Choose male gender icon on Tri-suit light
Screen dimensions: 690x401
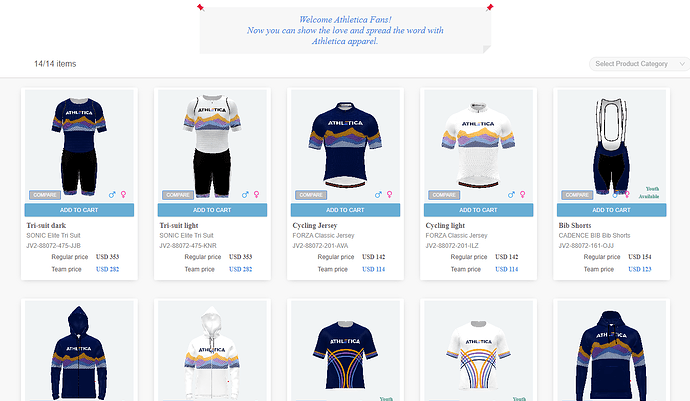[x=245, y=195]
